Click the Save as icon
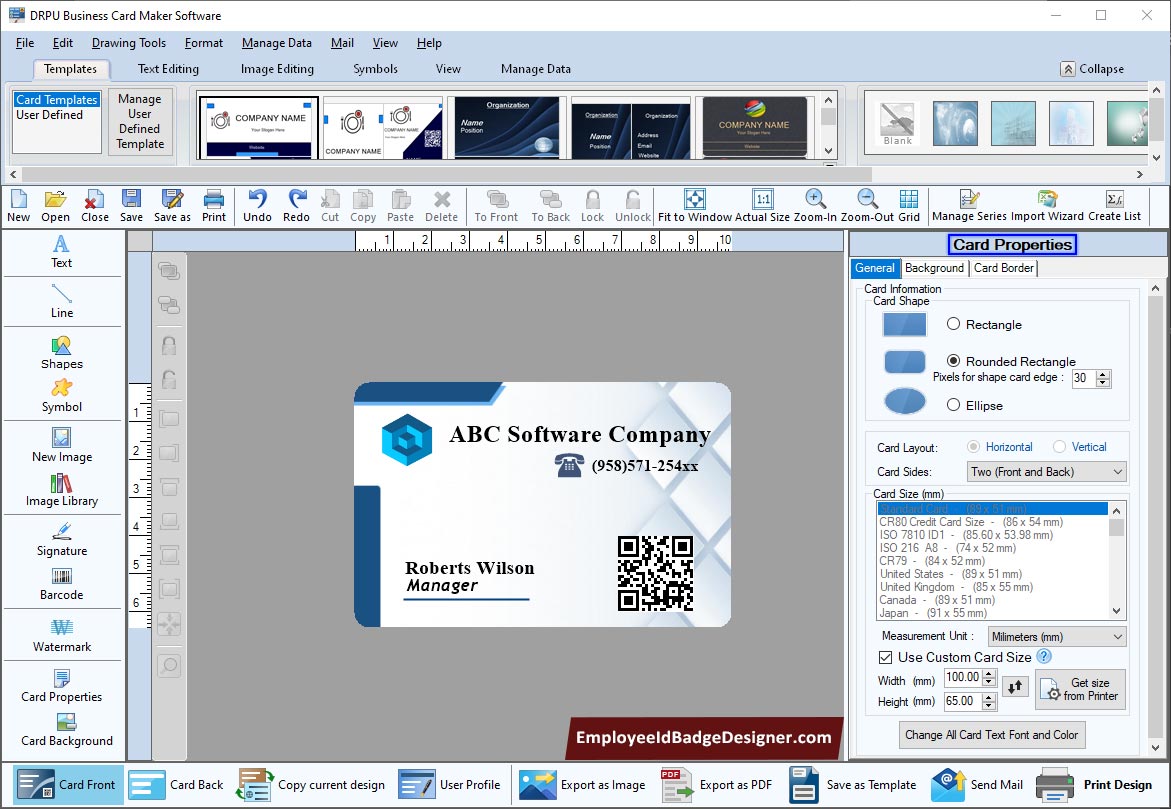This screenshot has height=809, width=1171. (x=172, y=206)
